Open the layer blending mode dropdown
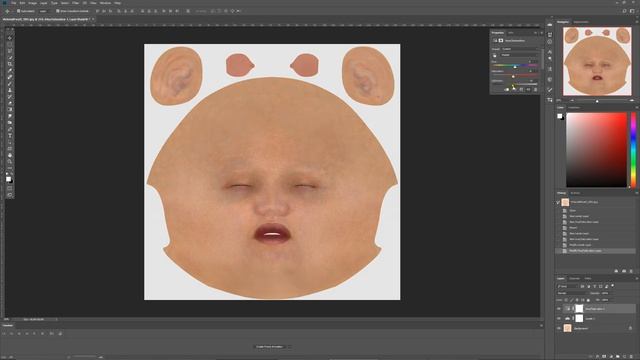This screenshot has height=360, width=640. pyautogui.click(x=572, y=293)
